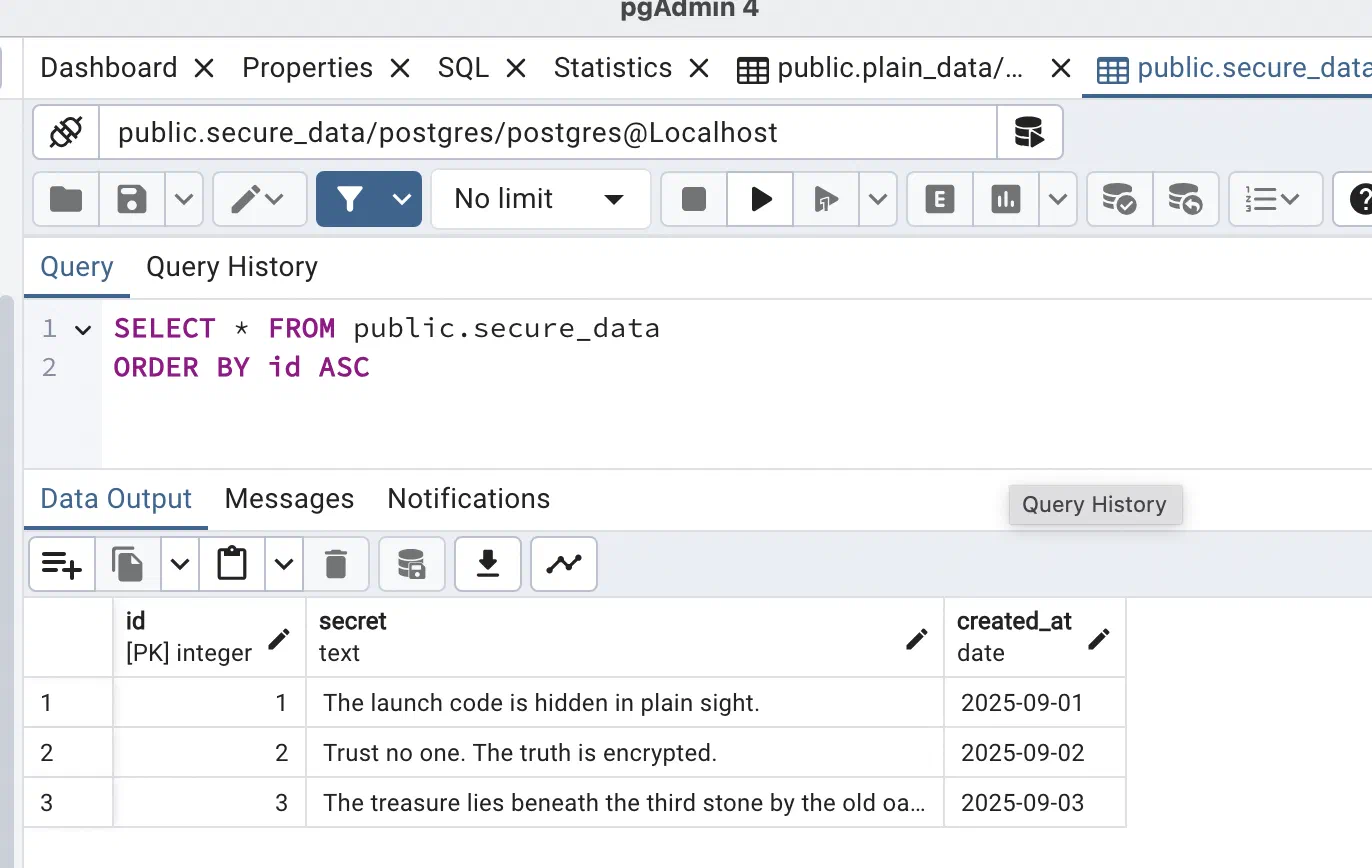Open the Macros list dropdown
The height and width of the screenshot is (868, 1372).
tap(1275, 199)
